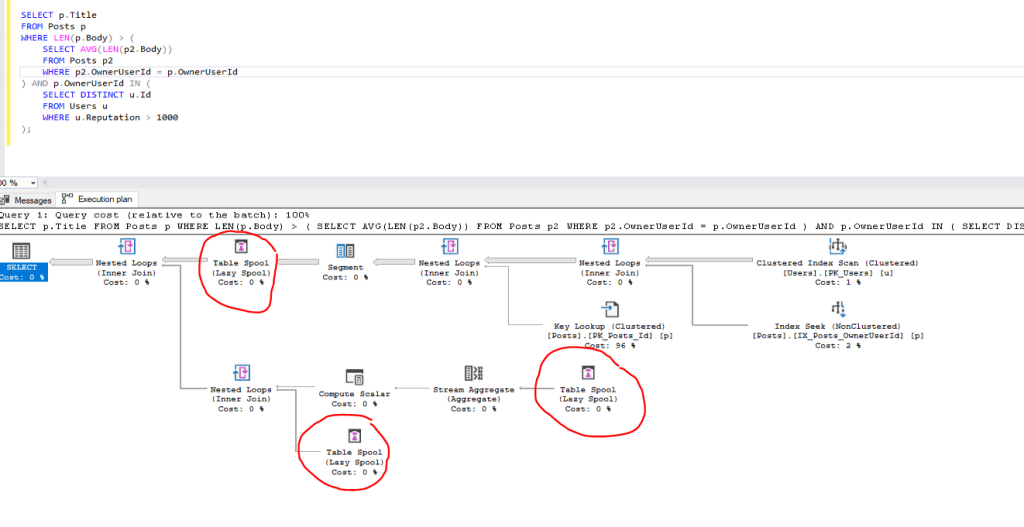Click the SELECT operator node icon
The image size is (1024, 527).
(x=20, y=251)
